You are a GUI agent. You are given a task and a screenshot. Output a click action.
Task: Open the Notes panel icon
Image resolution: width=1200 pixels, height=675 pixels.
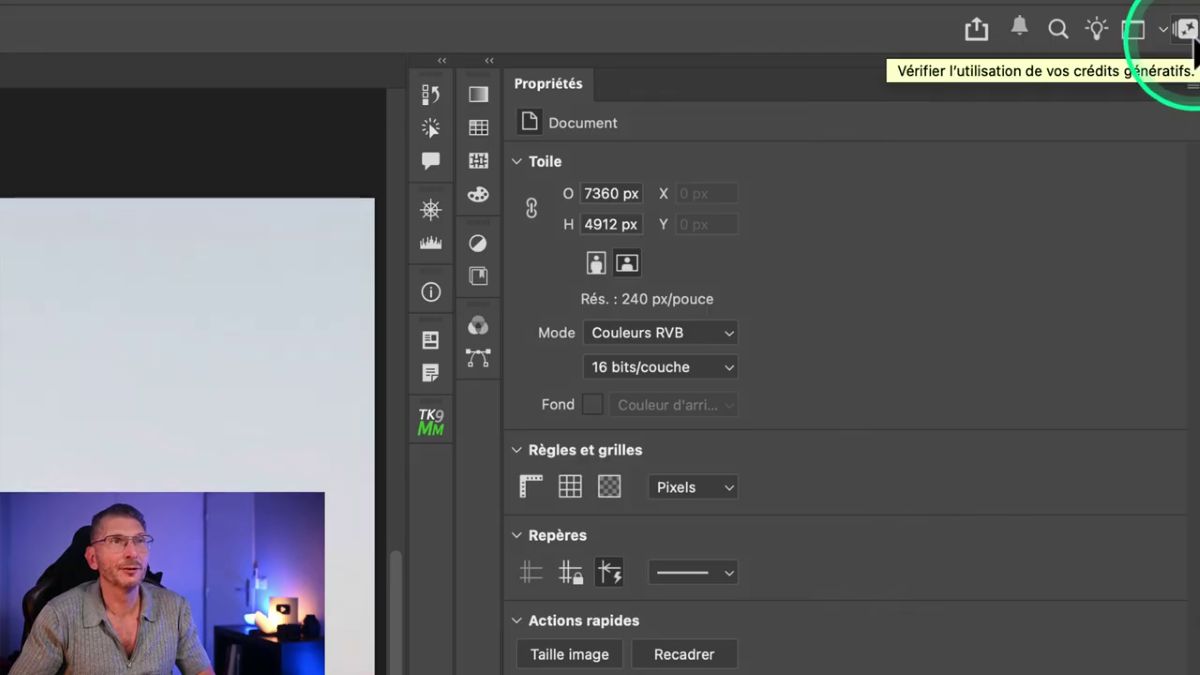point(431,373)
